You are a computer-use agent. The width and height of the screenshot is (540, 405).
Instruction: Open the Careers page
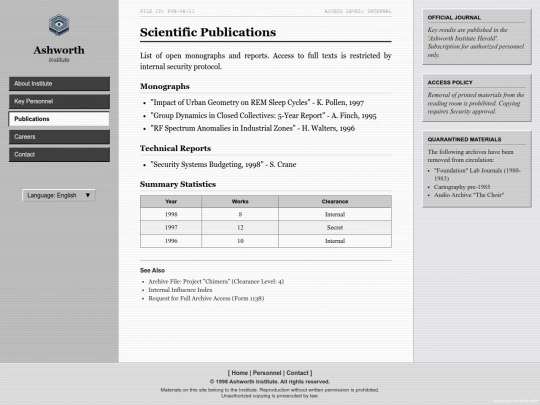click(59, 137)
